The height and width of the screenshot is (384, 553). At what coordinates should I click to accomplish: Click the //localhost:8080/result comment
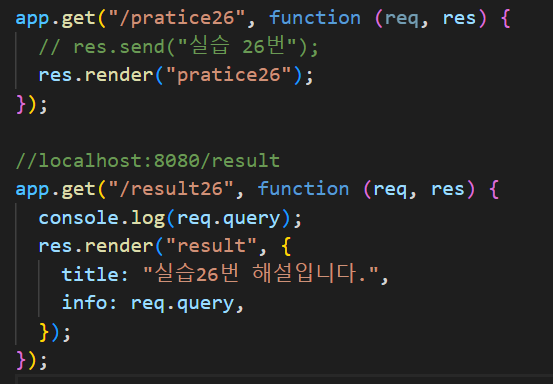[148, 161]
